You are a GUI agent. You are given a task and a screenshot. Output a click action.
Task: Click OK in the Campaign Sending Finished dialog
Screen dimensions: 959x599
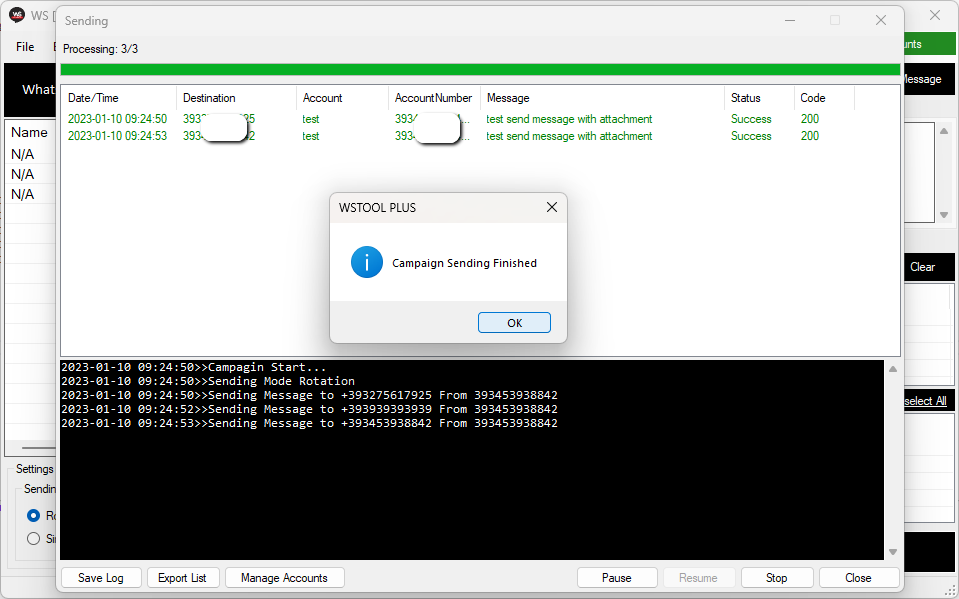coord(514,323)
